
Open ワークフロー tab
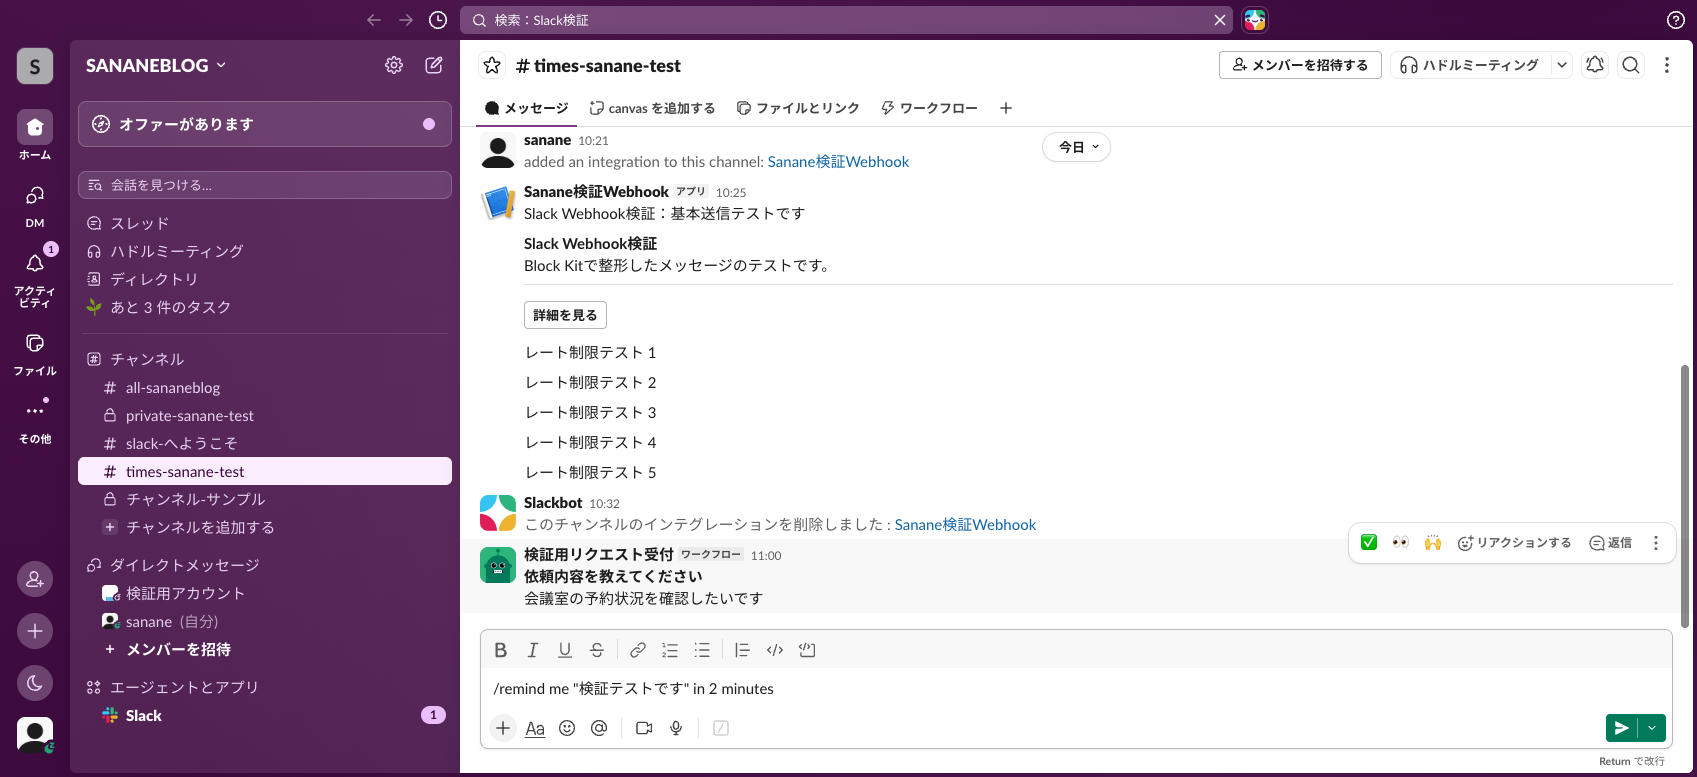[x=929, y=108]
